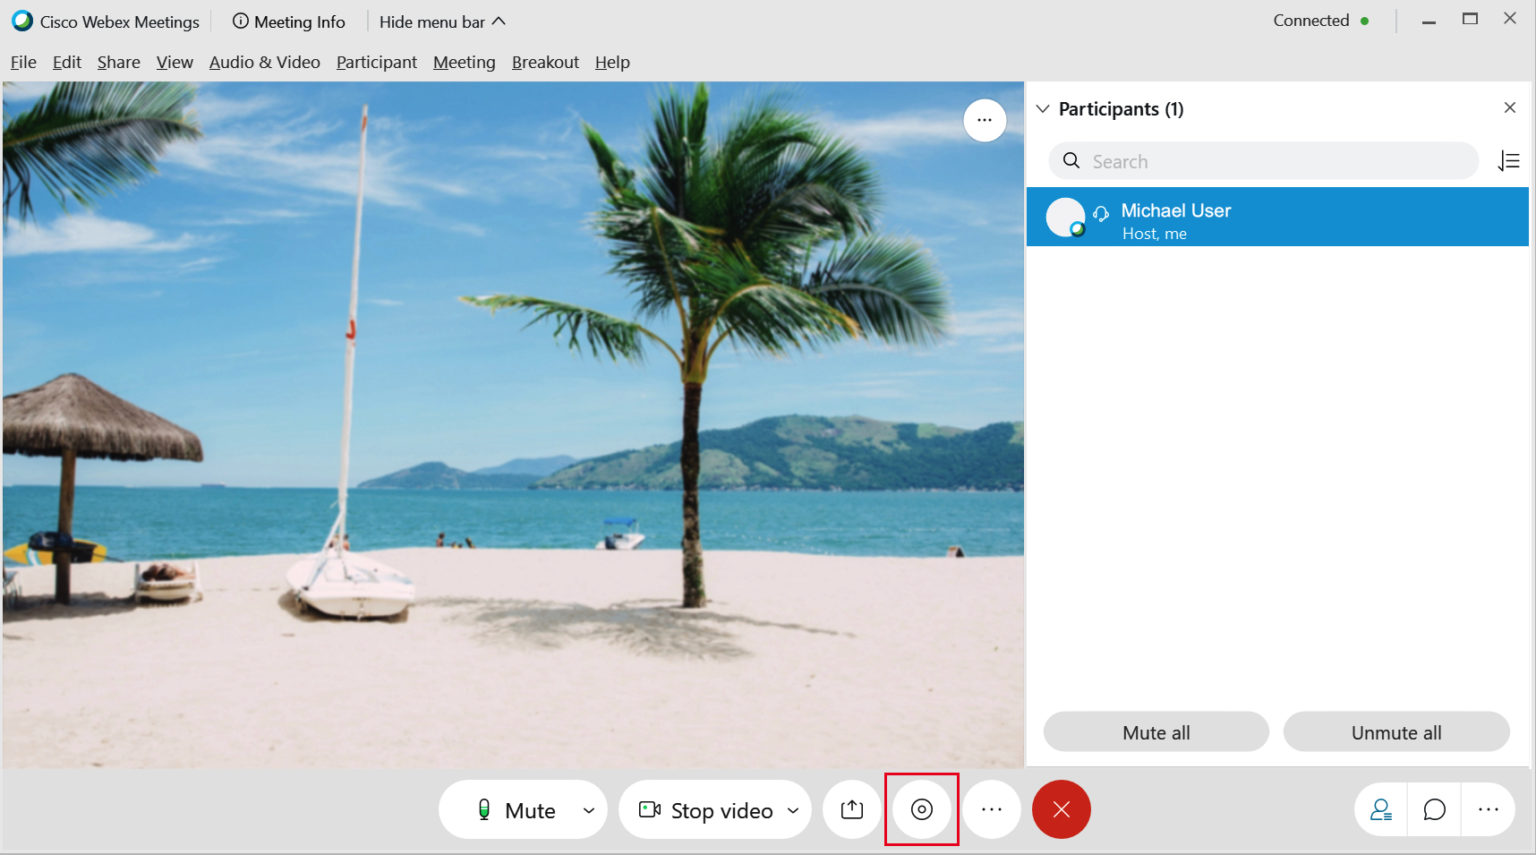Unmute all participants
This screenshot has height=855, width=1536.
click(x=1396, y=731)
